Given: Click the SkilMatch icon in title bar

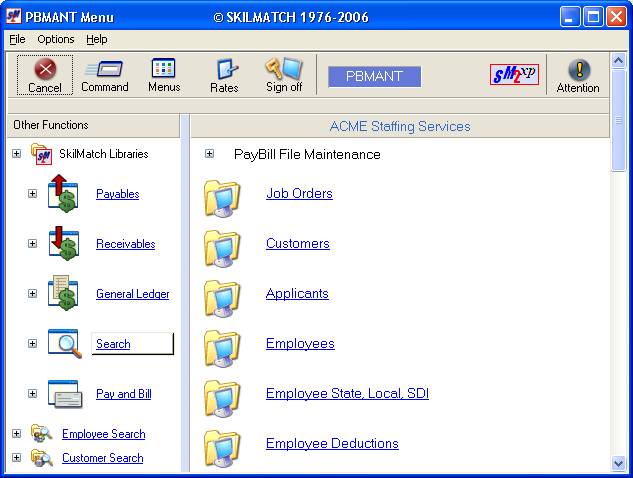Looking at the screenshot, I should 14,17.
